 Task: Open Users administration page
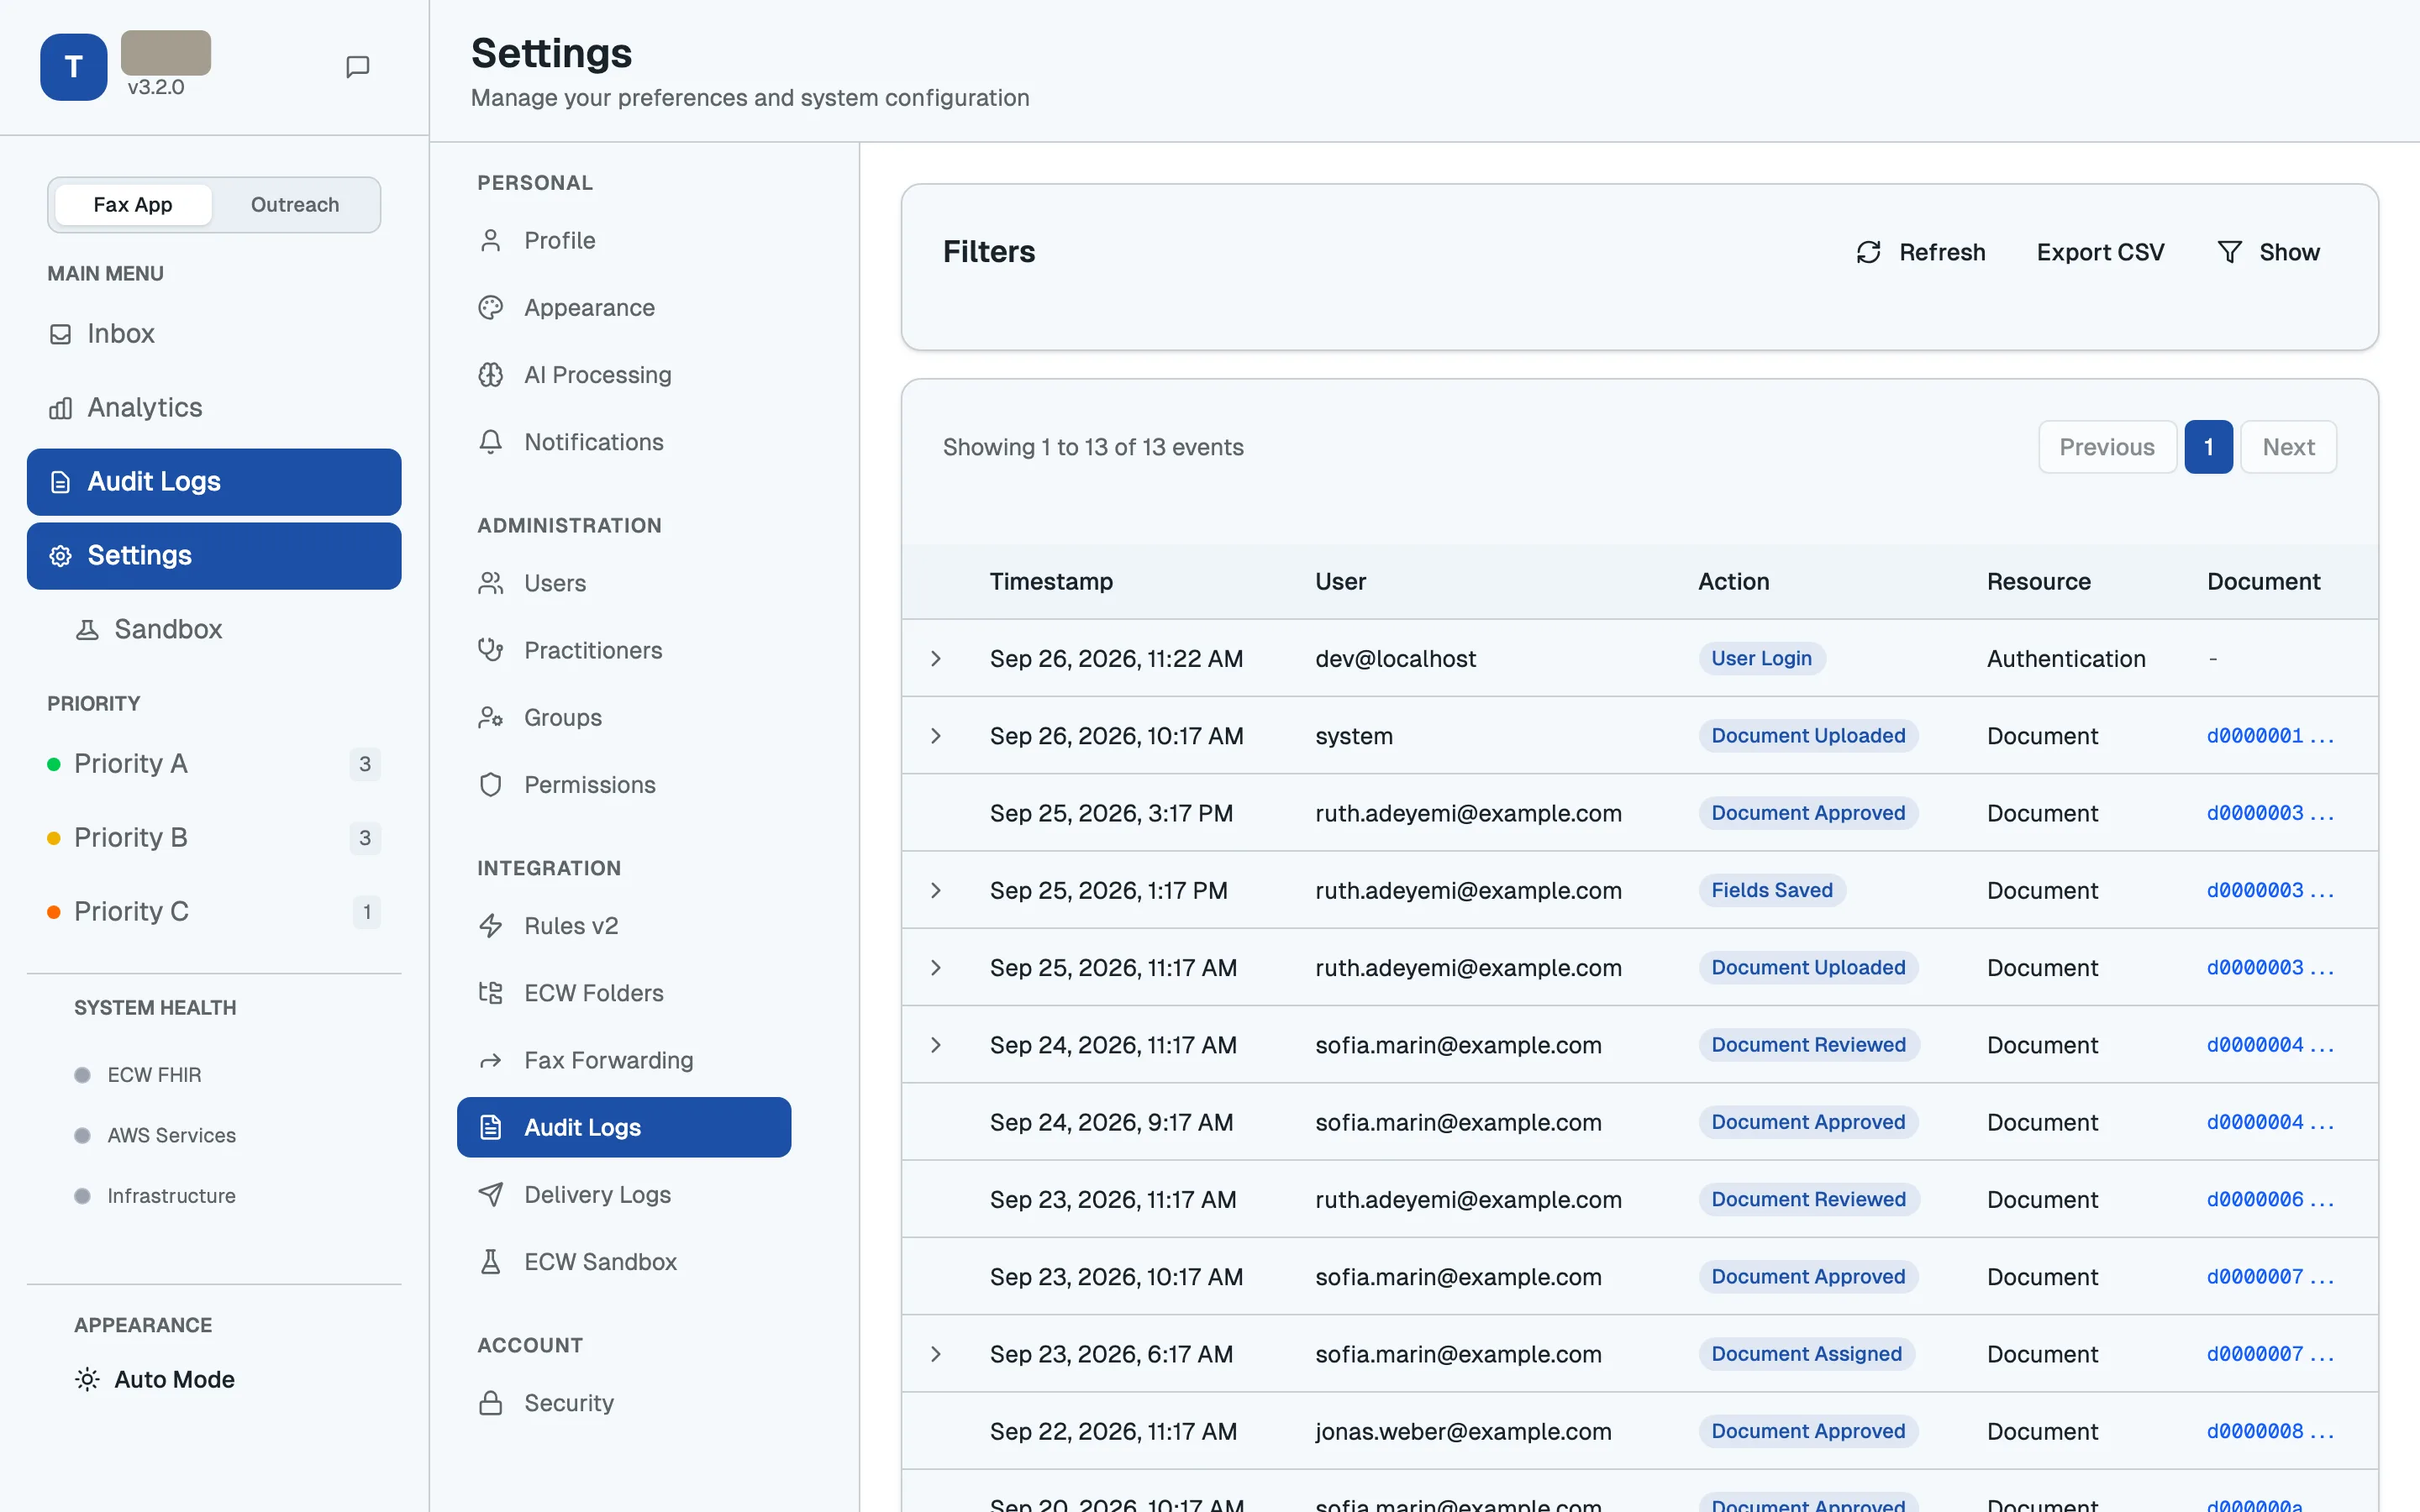624,583
